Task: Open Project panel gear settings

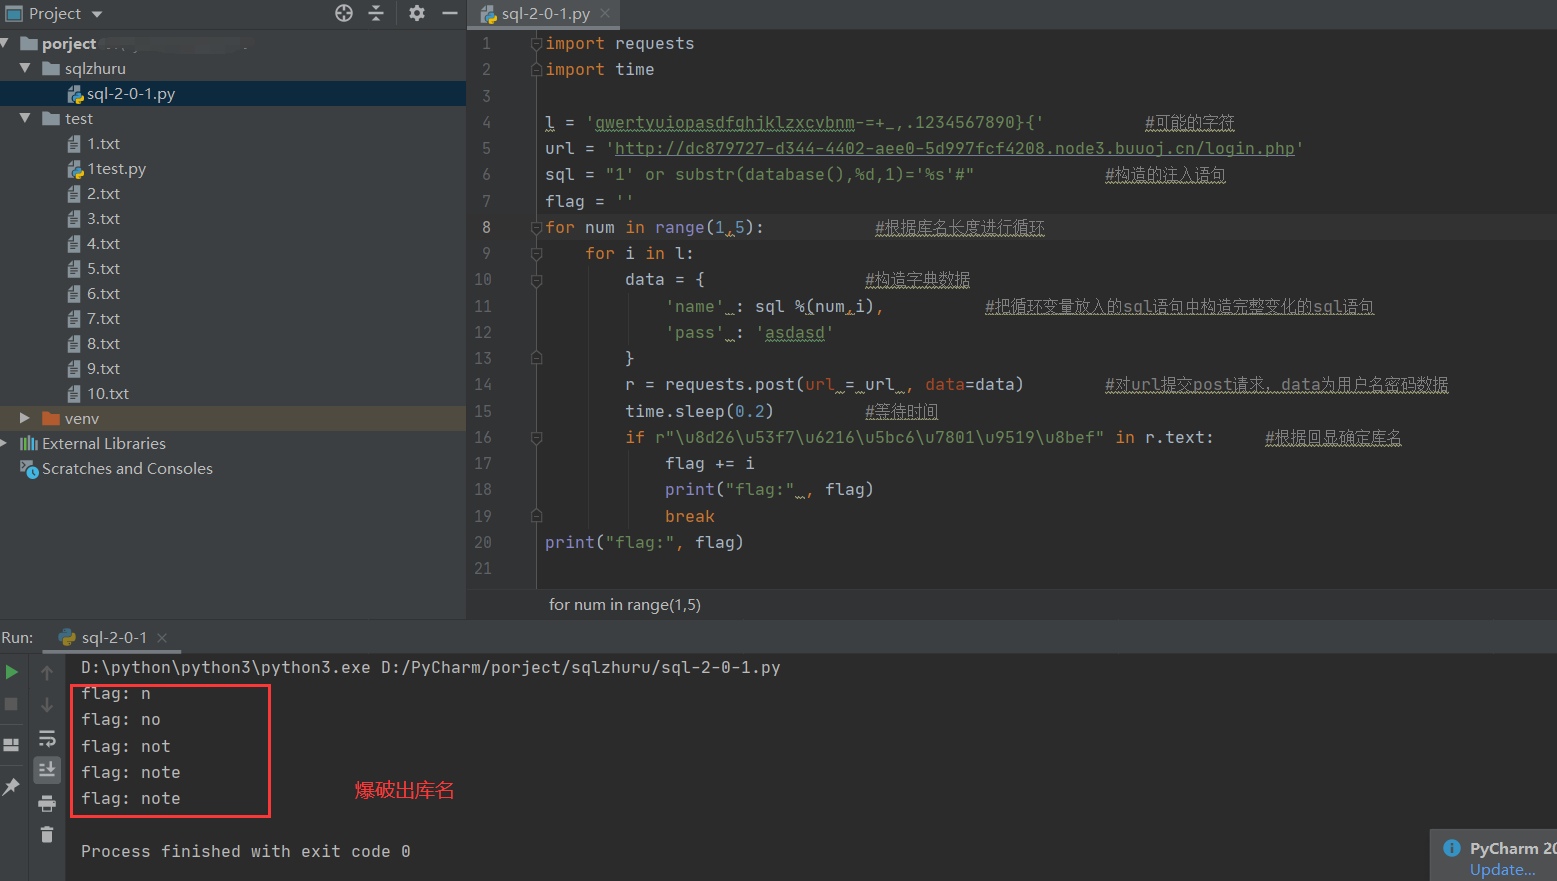Action: 417,13
